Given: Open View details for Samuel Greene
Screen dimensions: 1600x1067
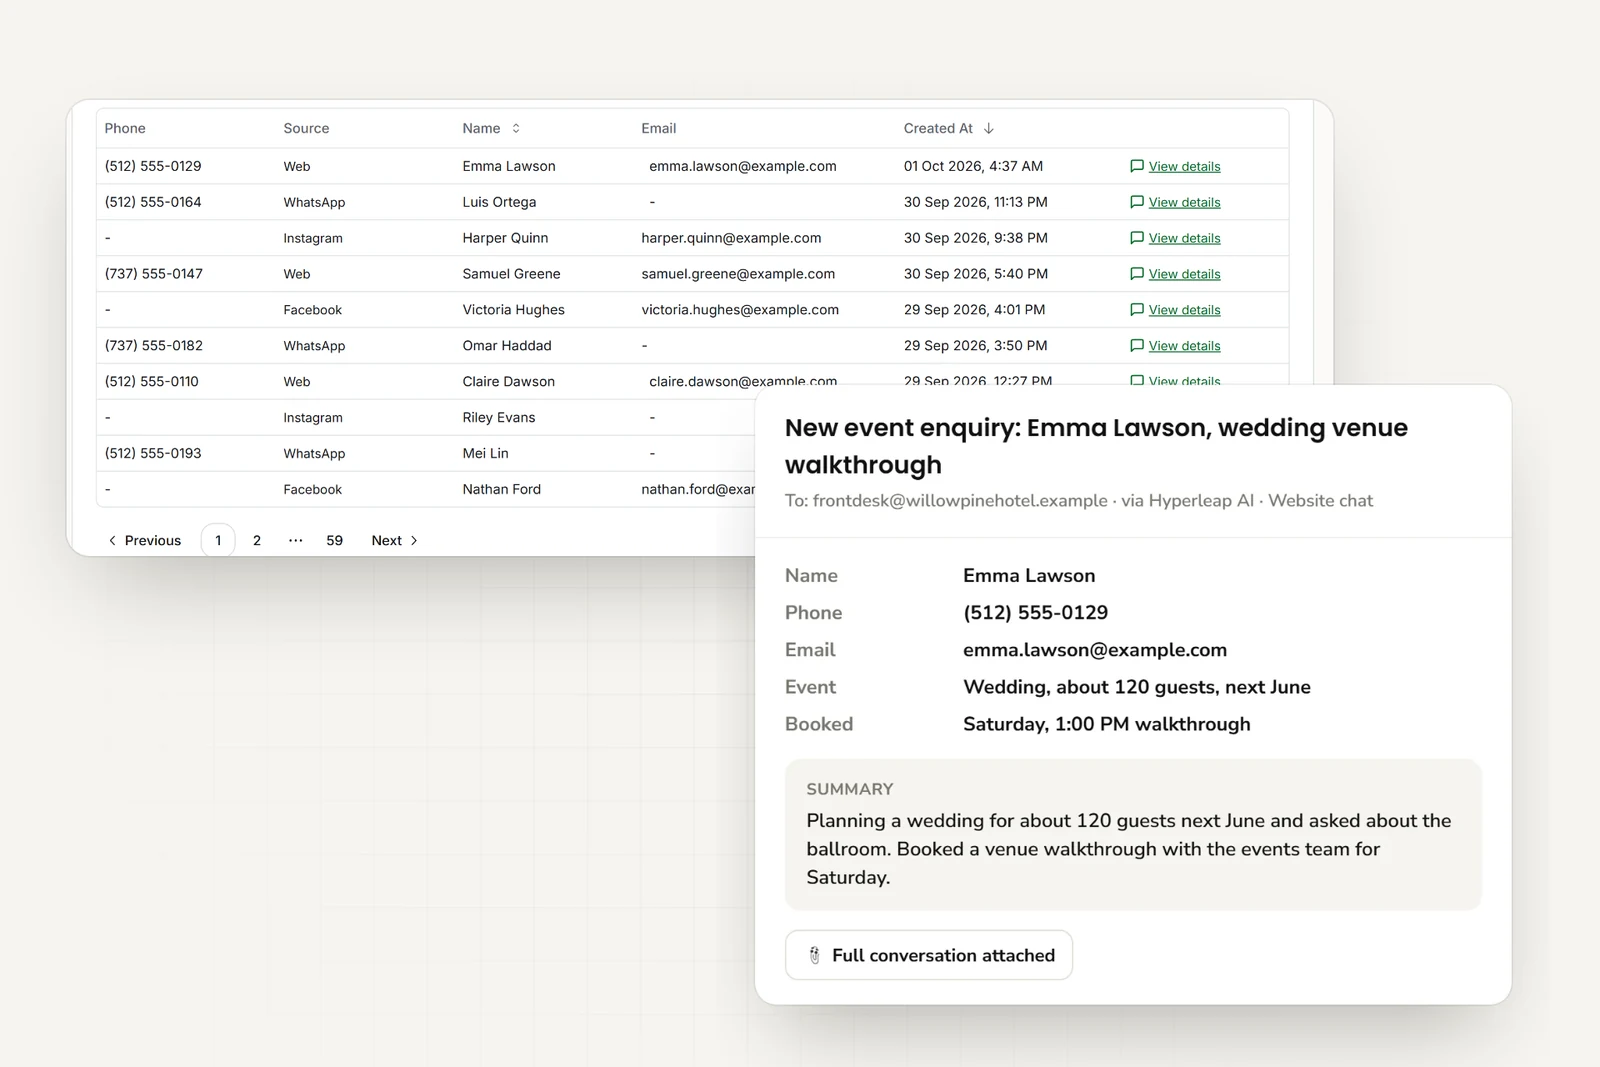Looking at the screenshot, I should point(1184,274).
